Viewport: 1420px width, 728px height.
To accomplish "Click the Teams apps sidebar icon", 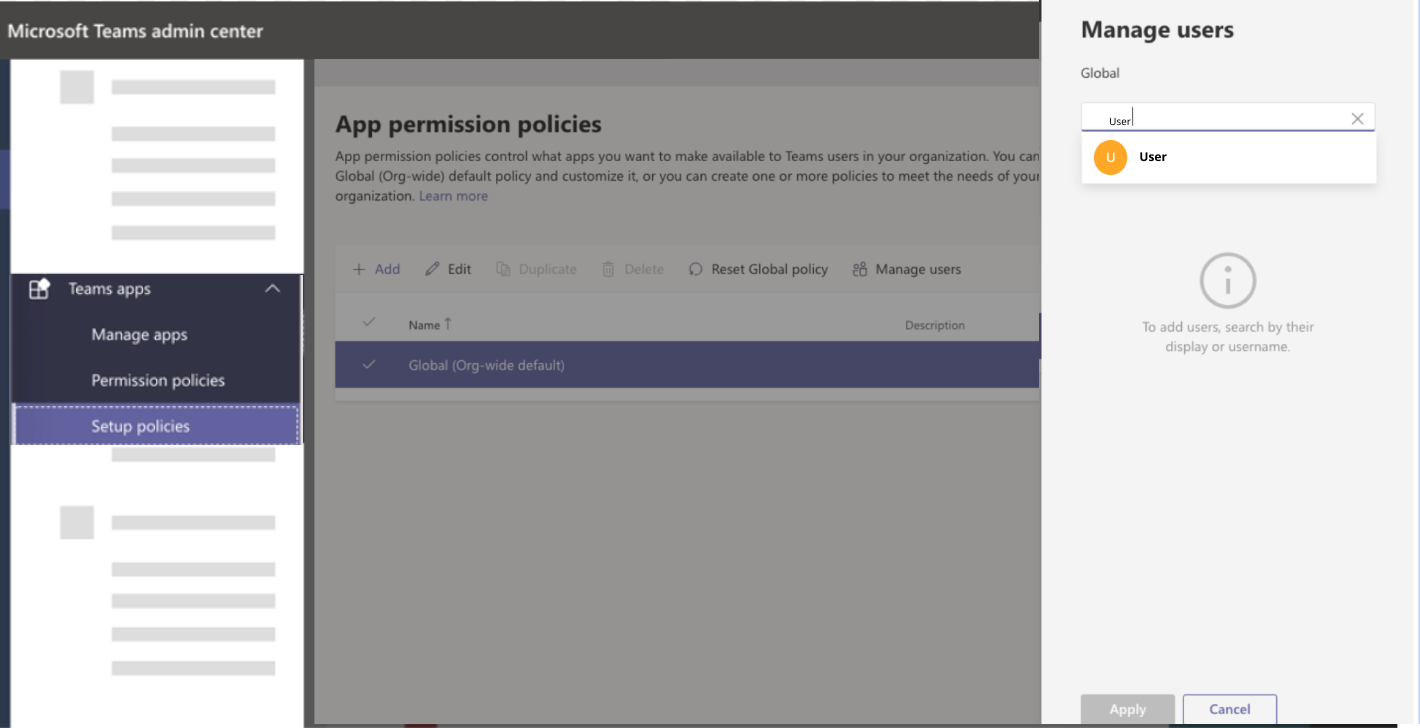I will click(38, 288).
